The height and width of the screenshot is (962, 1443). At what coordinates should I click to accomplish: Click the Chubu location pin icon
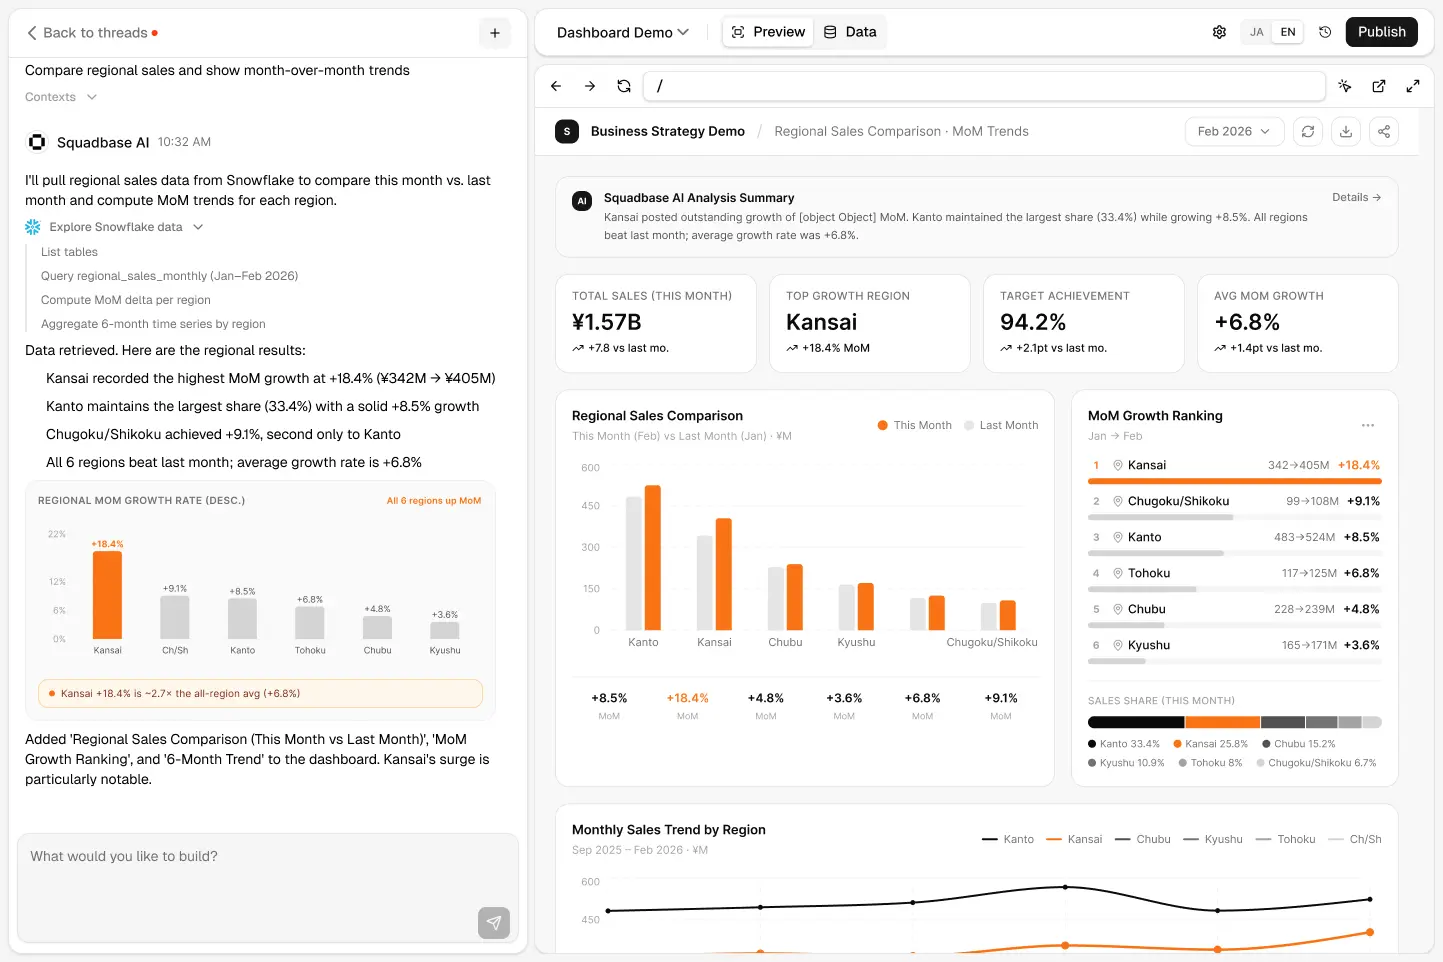1118,609
